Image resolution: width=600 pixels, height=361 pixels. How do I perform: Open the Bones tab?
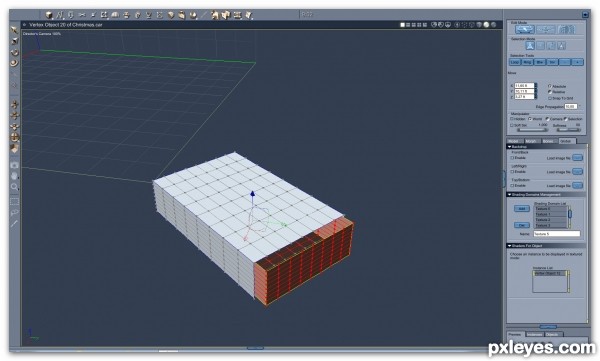point(549,141)
